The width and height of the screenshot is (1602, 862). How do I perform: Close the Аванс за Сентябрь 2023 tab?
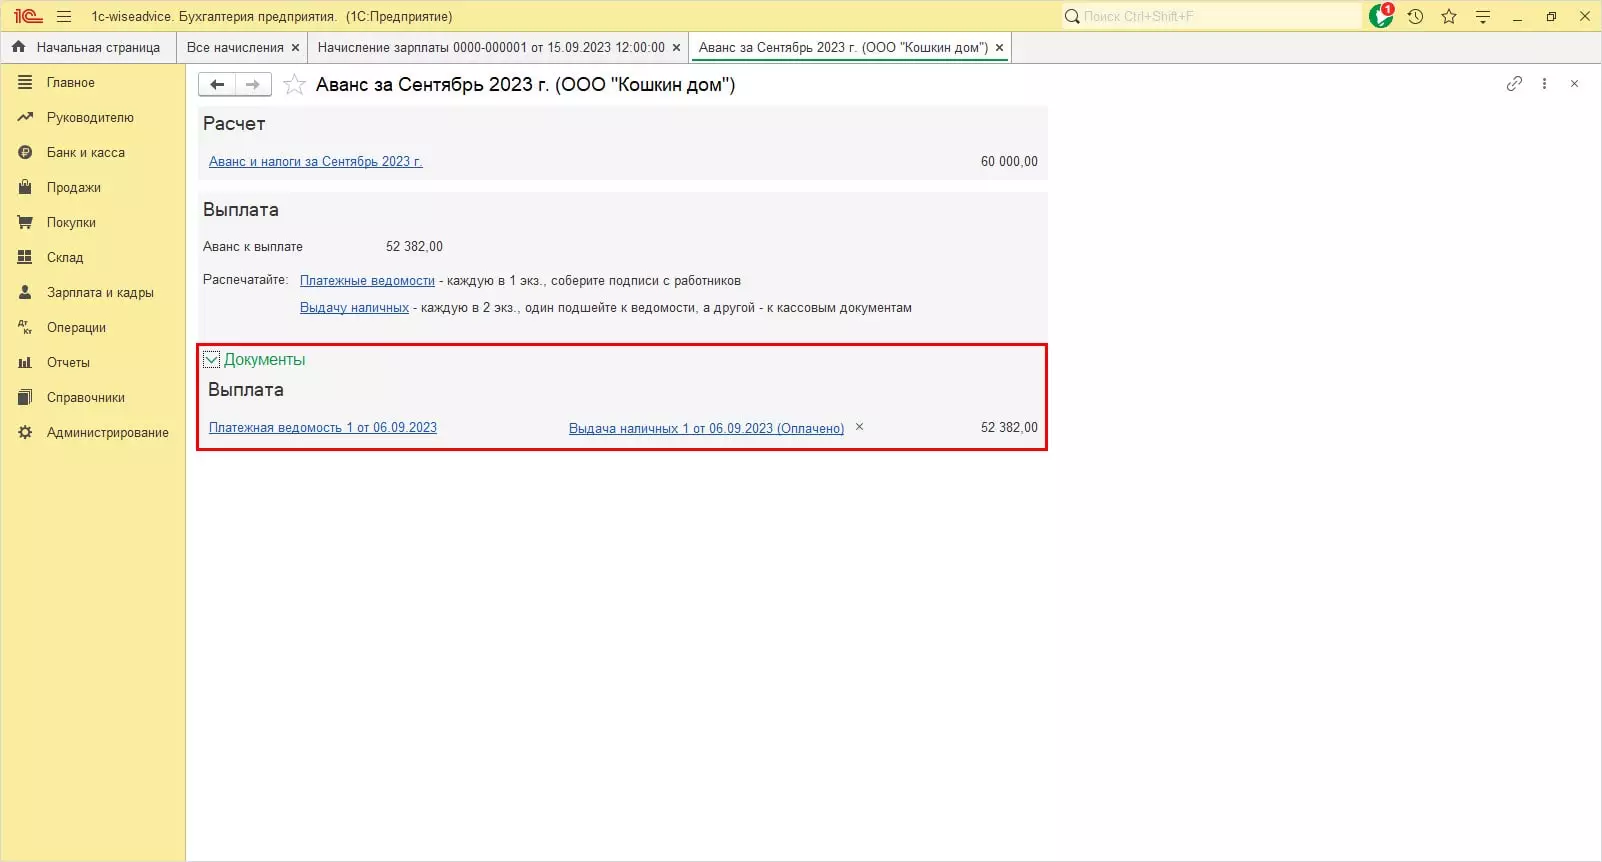[x=999, y=47]
